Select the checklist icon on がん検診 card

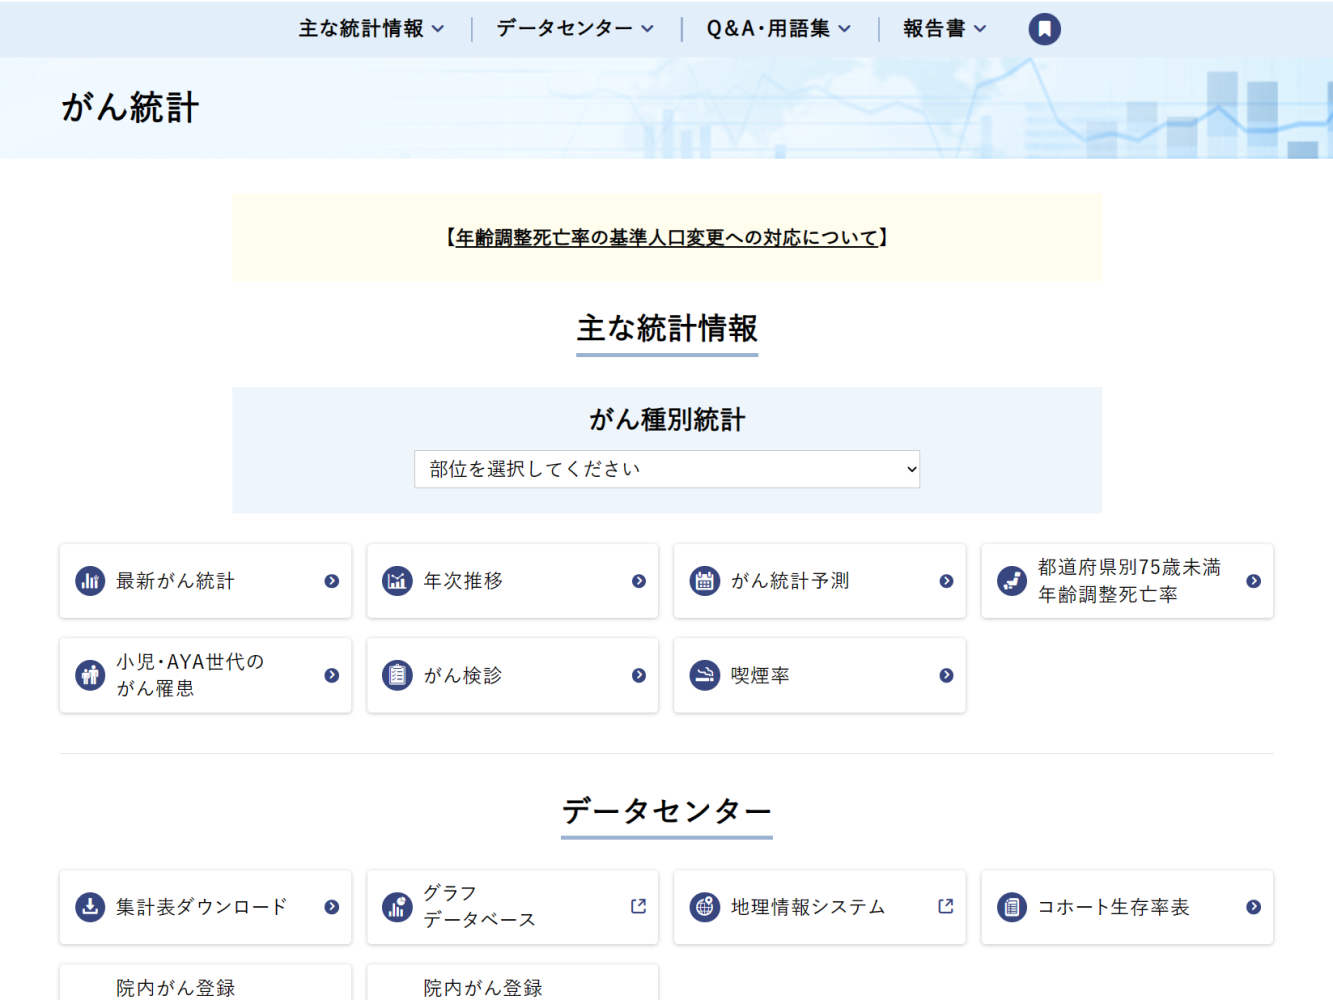[397, 675]
